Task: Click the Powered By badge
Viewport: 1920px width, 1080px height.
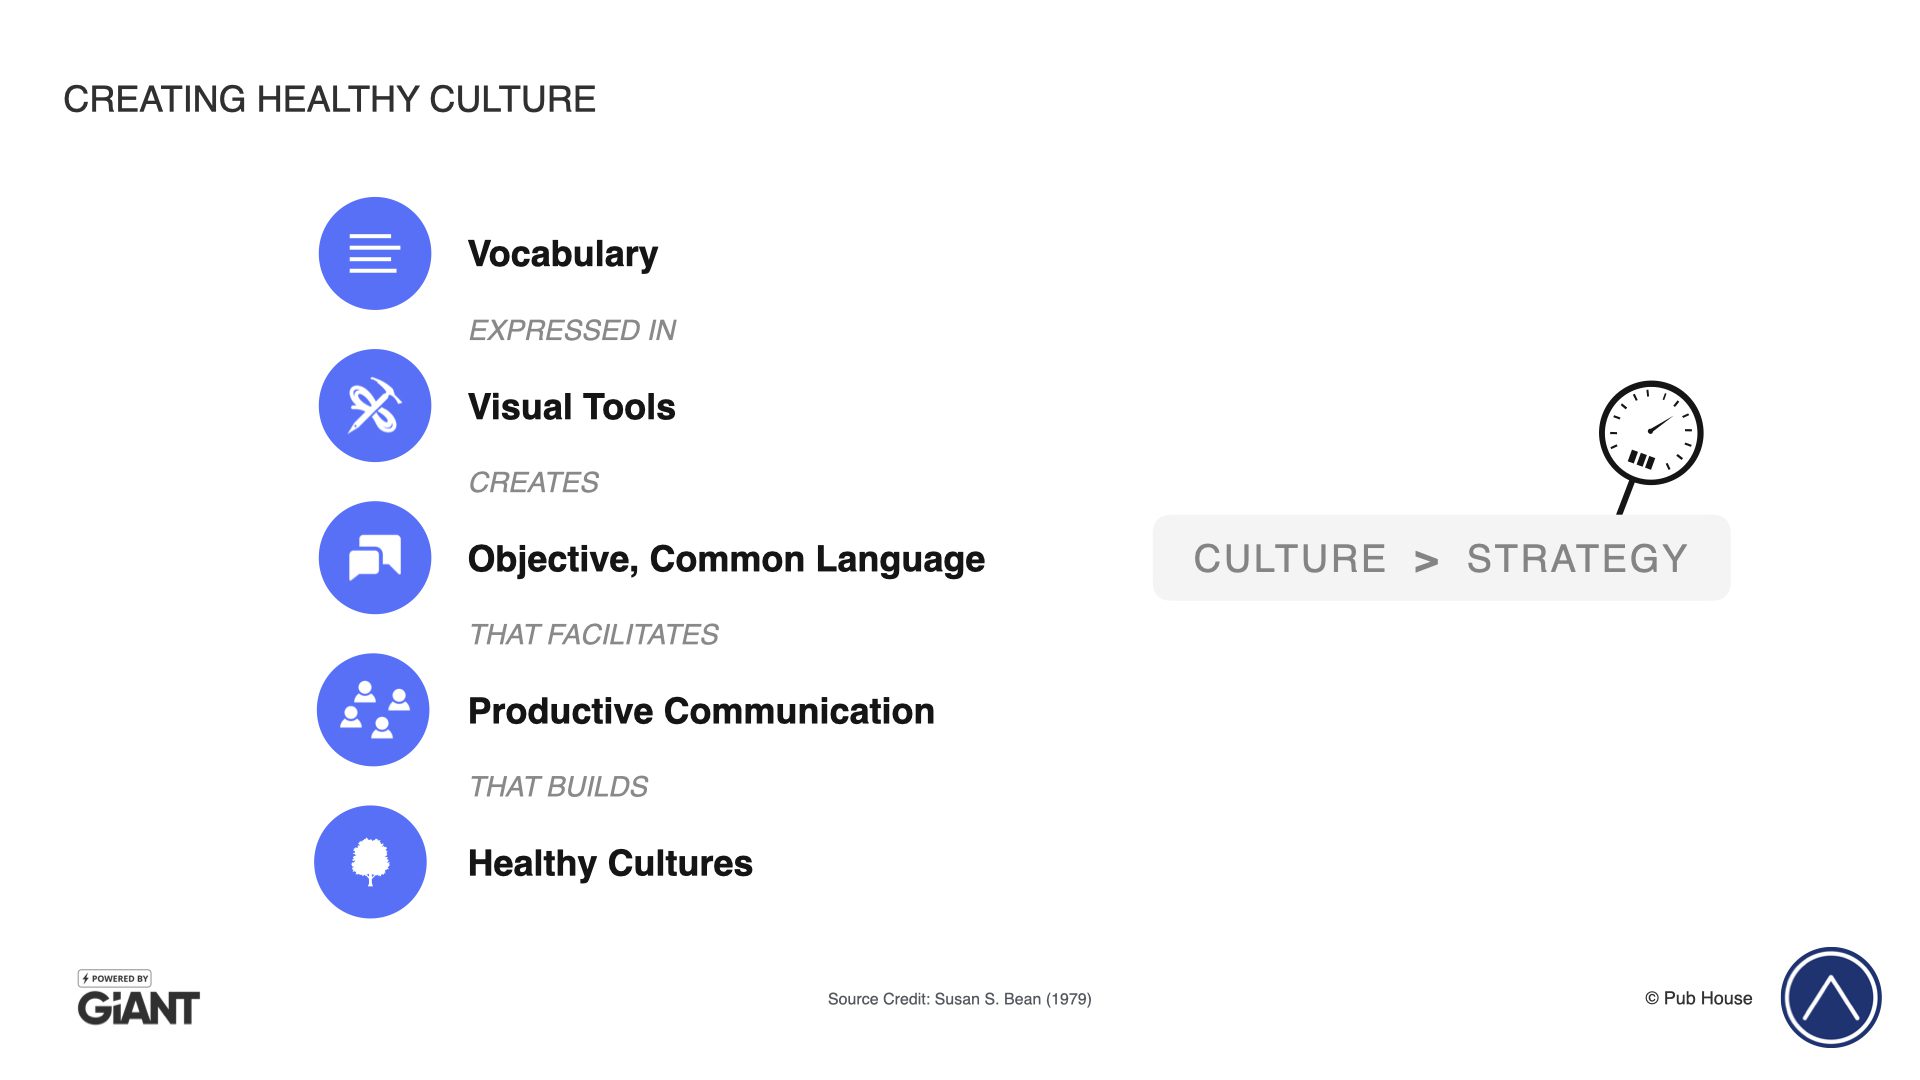Action: (x=115, y=978)
